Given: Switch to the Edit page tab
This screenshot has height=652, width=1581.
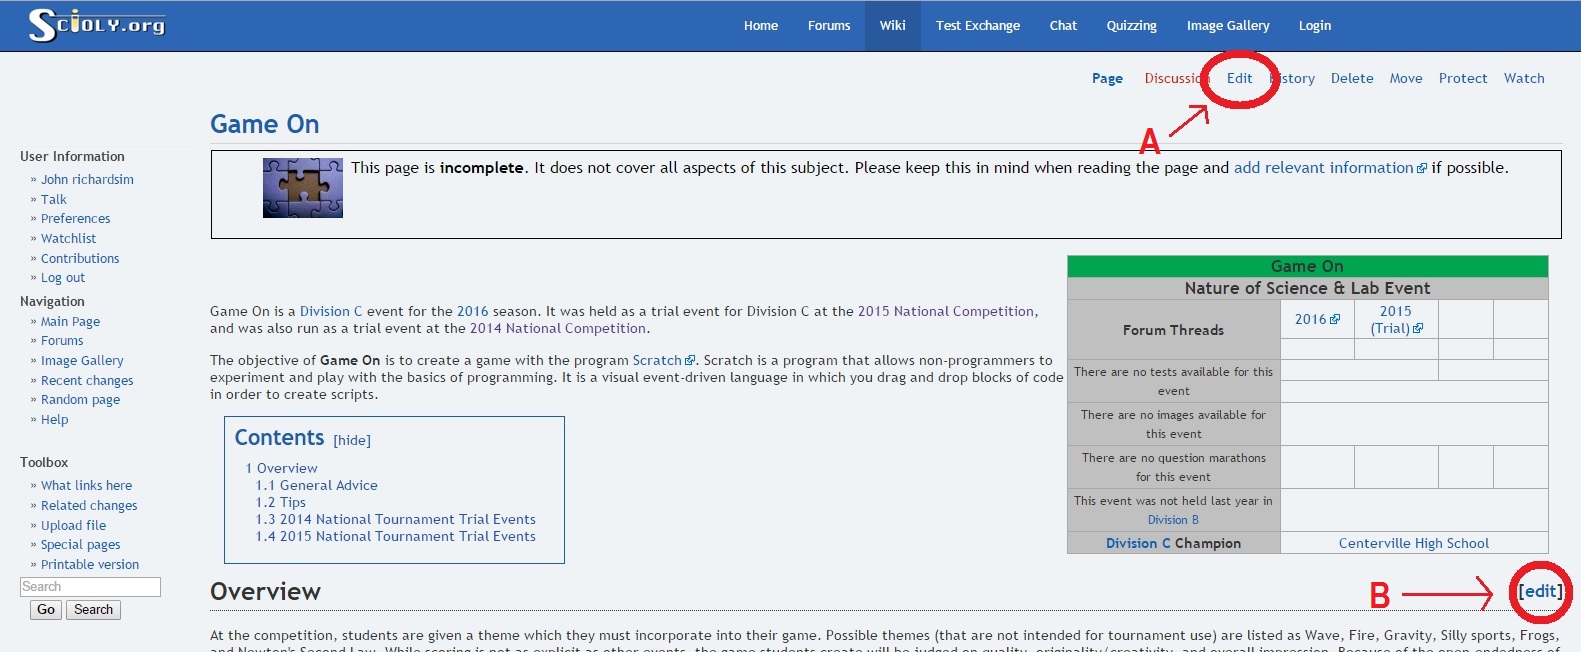Looking at the screenshot, I should pyautogui.click(x=1239, y=78).
